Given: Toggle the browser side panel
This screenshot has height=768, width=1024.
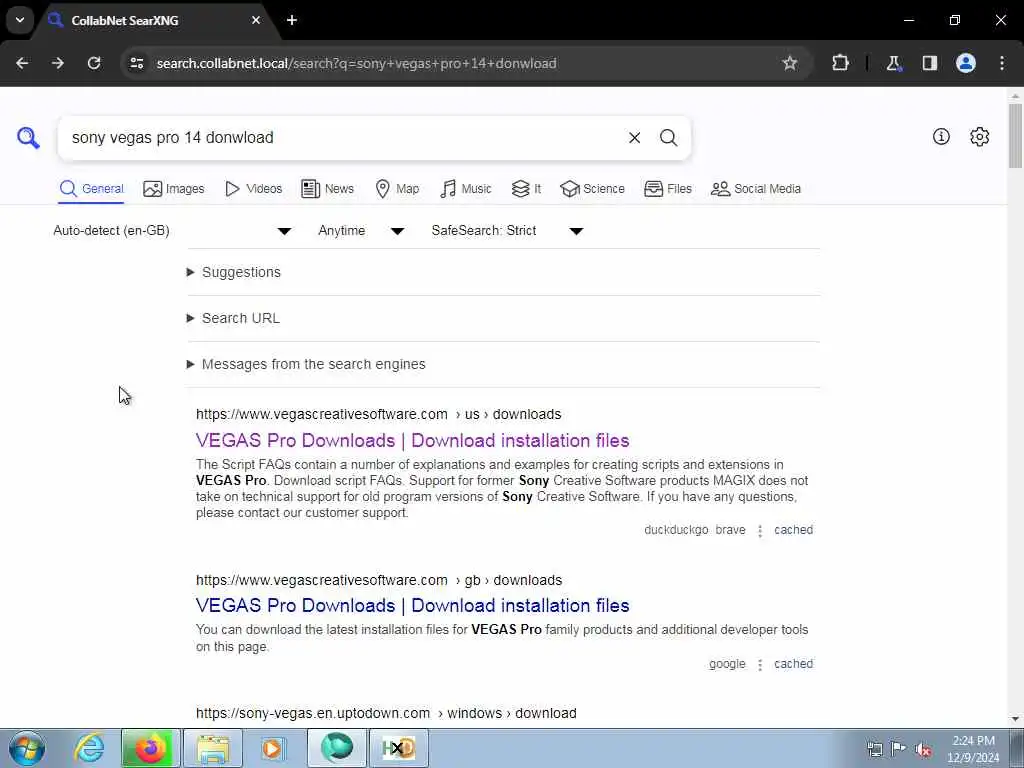Looking at the screenshot, I should (930, 63).
